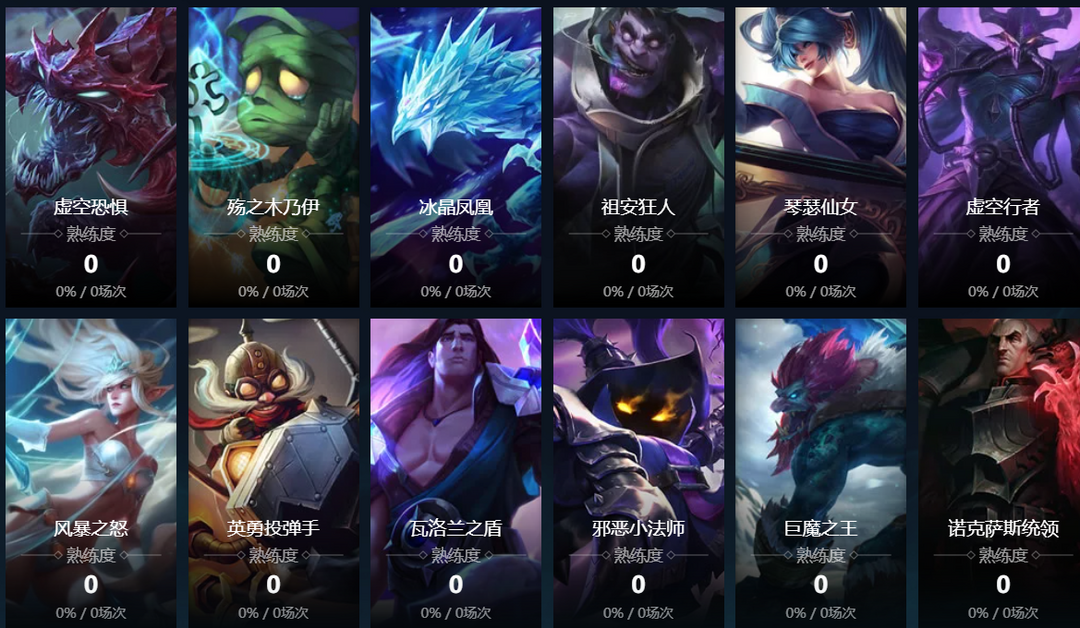Viewport: 1080px width, 628px height.
Task: Click the 祖安狂人 champion card
Action: click(638, 157)
